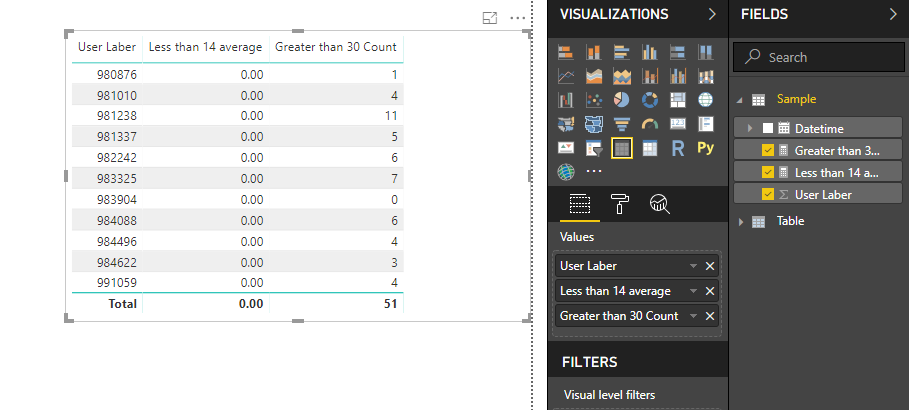This screenshot has width=909, height=410.
Task: Select the 981238 cell in the table
Action: tap(117, 116)
